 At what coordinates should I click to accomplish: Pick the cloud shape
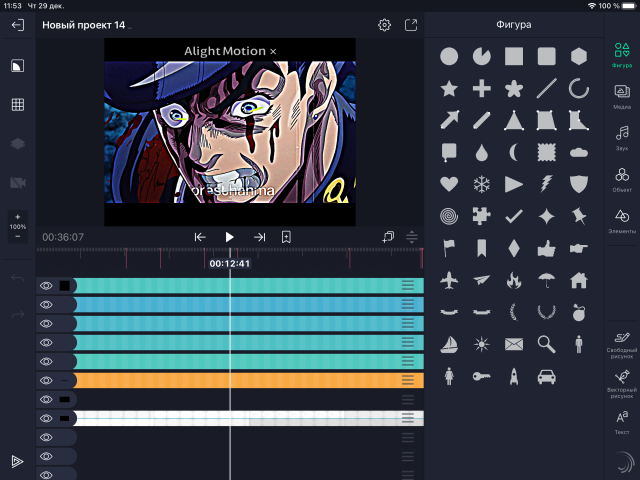[x=579, y=153]
